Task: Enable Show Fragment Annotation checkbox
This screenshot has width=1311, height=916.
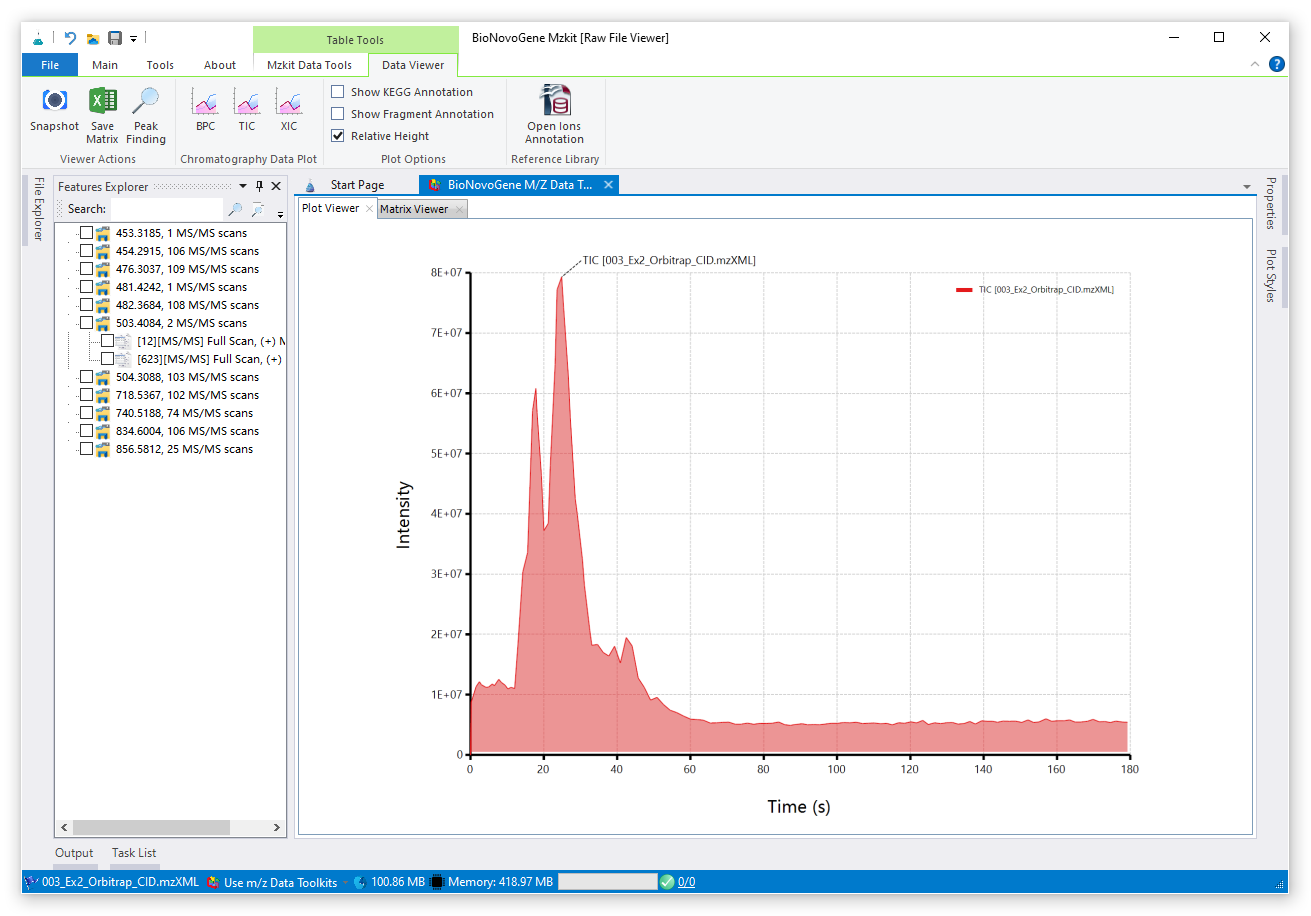Action: click(338, 114)
